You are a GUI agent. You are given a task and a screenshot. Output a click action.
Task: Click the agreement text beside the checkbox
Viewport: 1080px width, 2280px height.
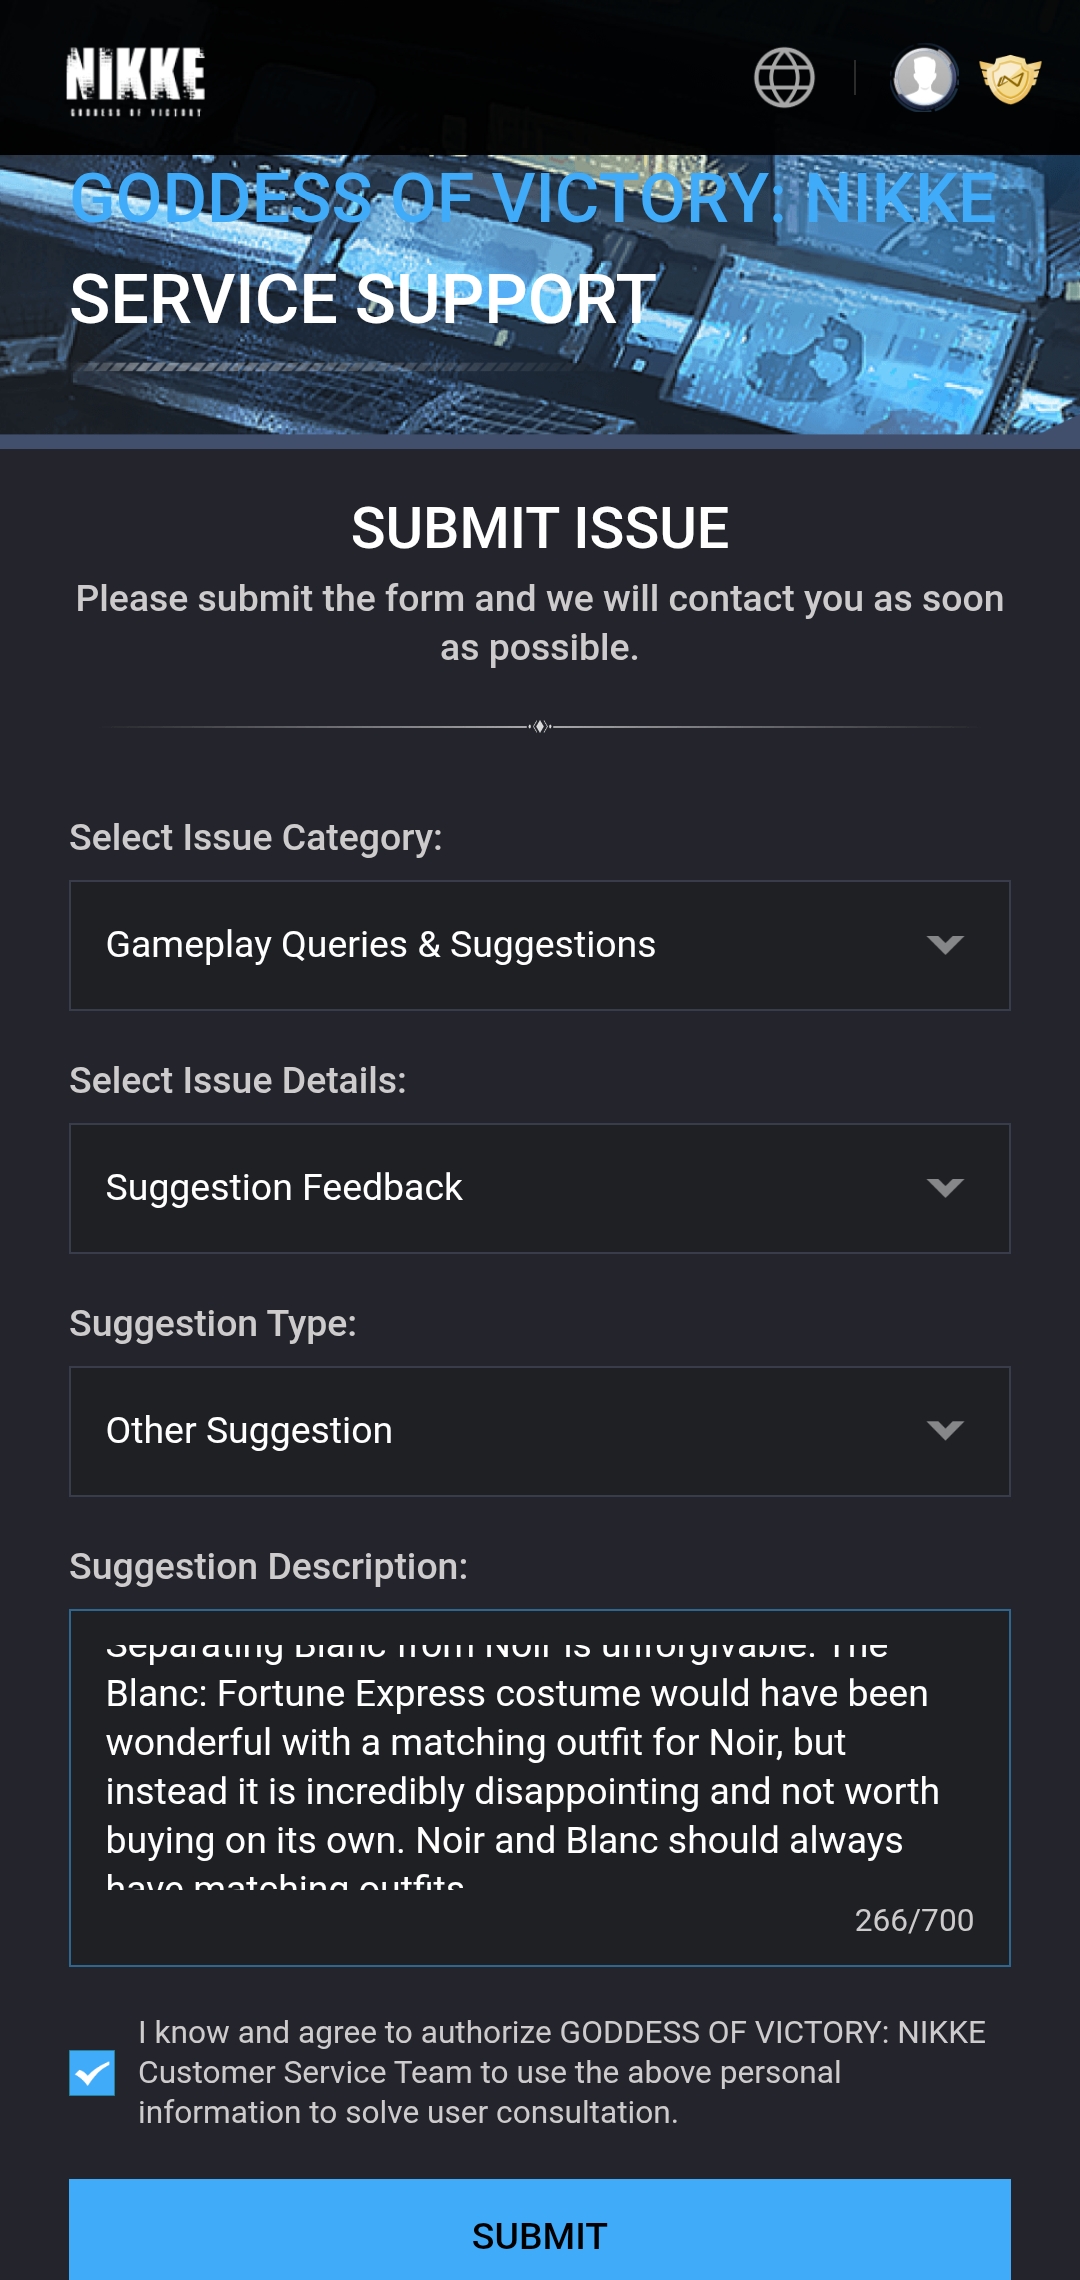coord(560,2072)
